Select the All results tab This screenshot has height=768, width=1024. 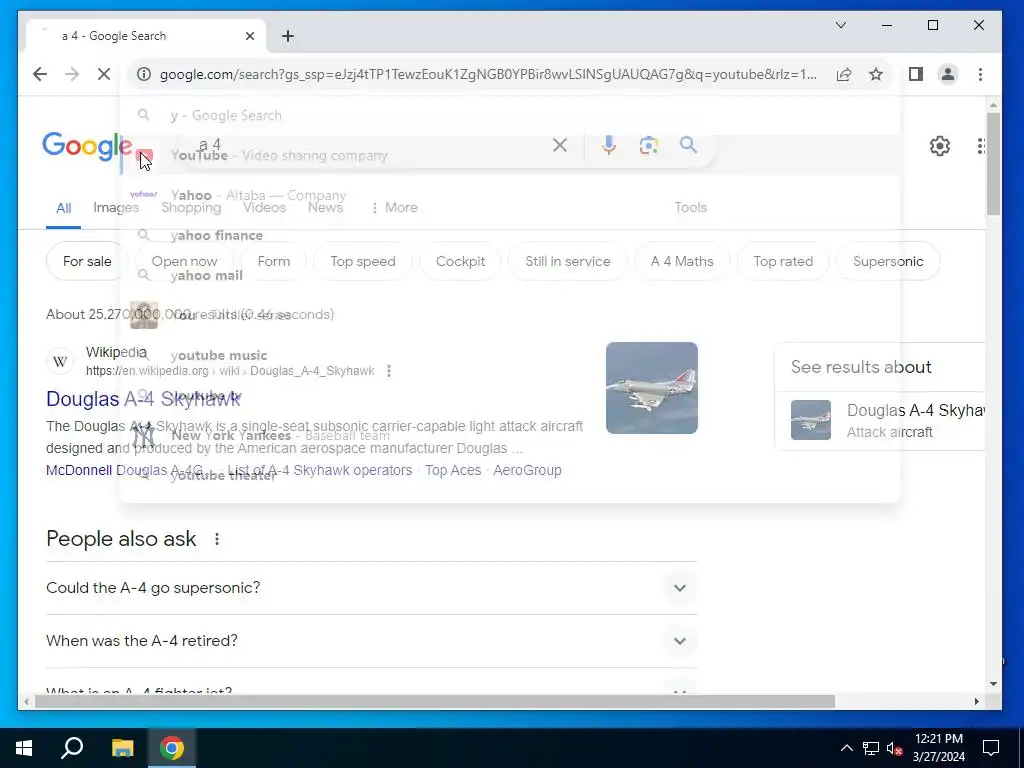point(63,208)
